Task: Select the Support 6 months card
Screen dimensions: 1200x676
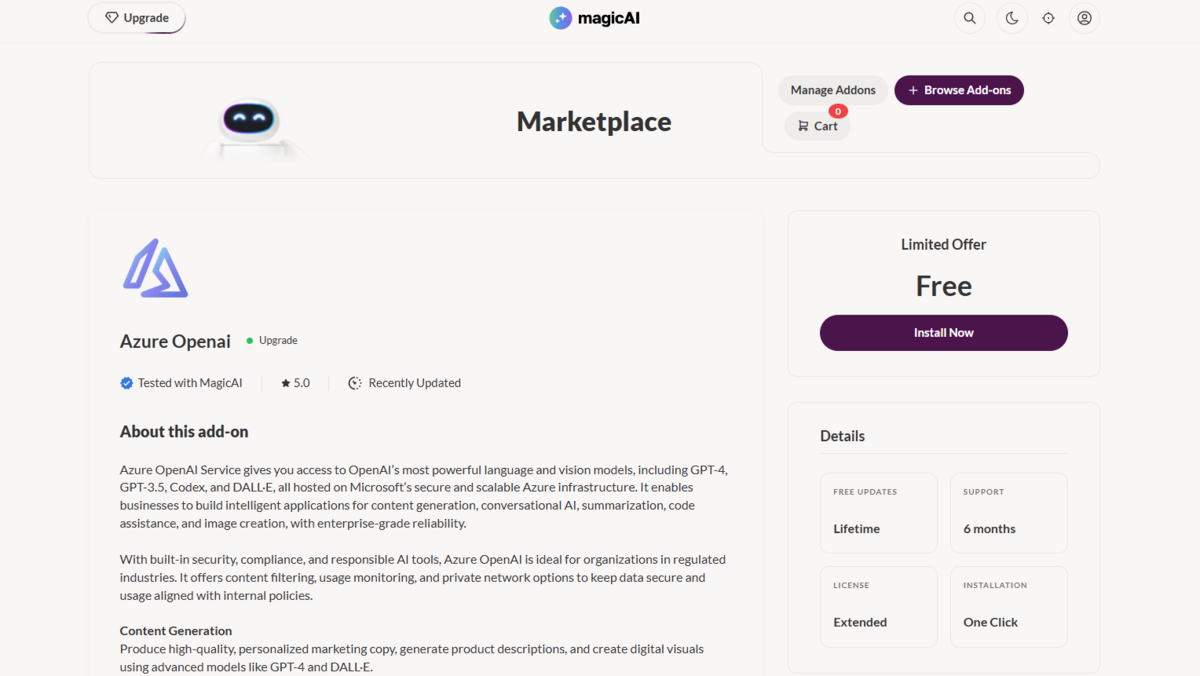Action: (1009, 513)
